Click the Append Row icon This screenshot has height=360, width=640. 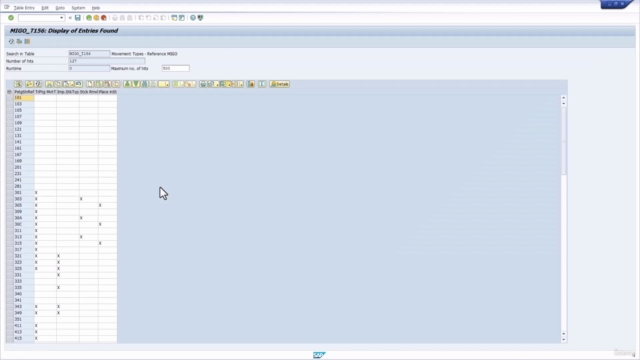tap(90, 84)
